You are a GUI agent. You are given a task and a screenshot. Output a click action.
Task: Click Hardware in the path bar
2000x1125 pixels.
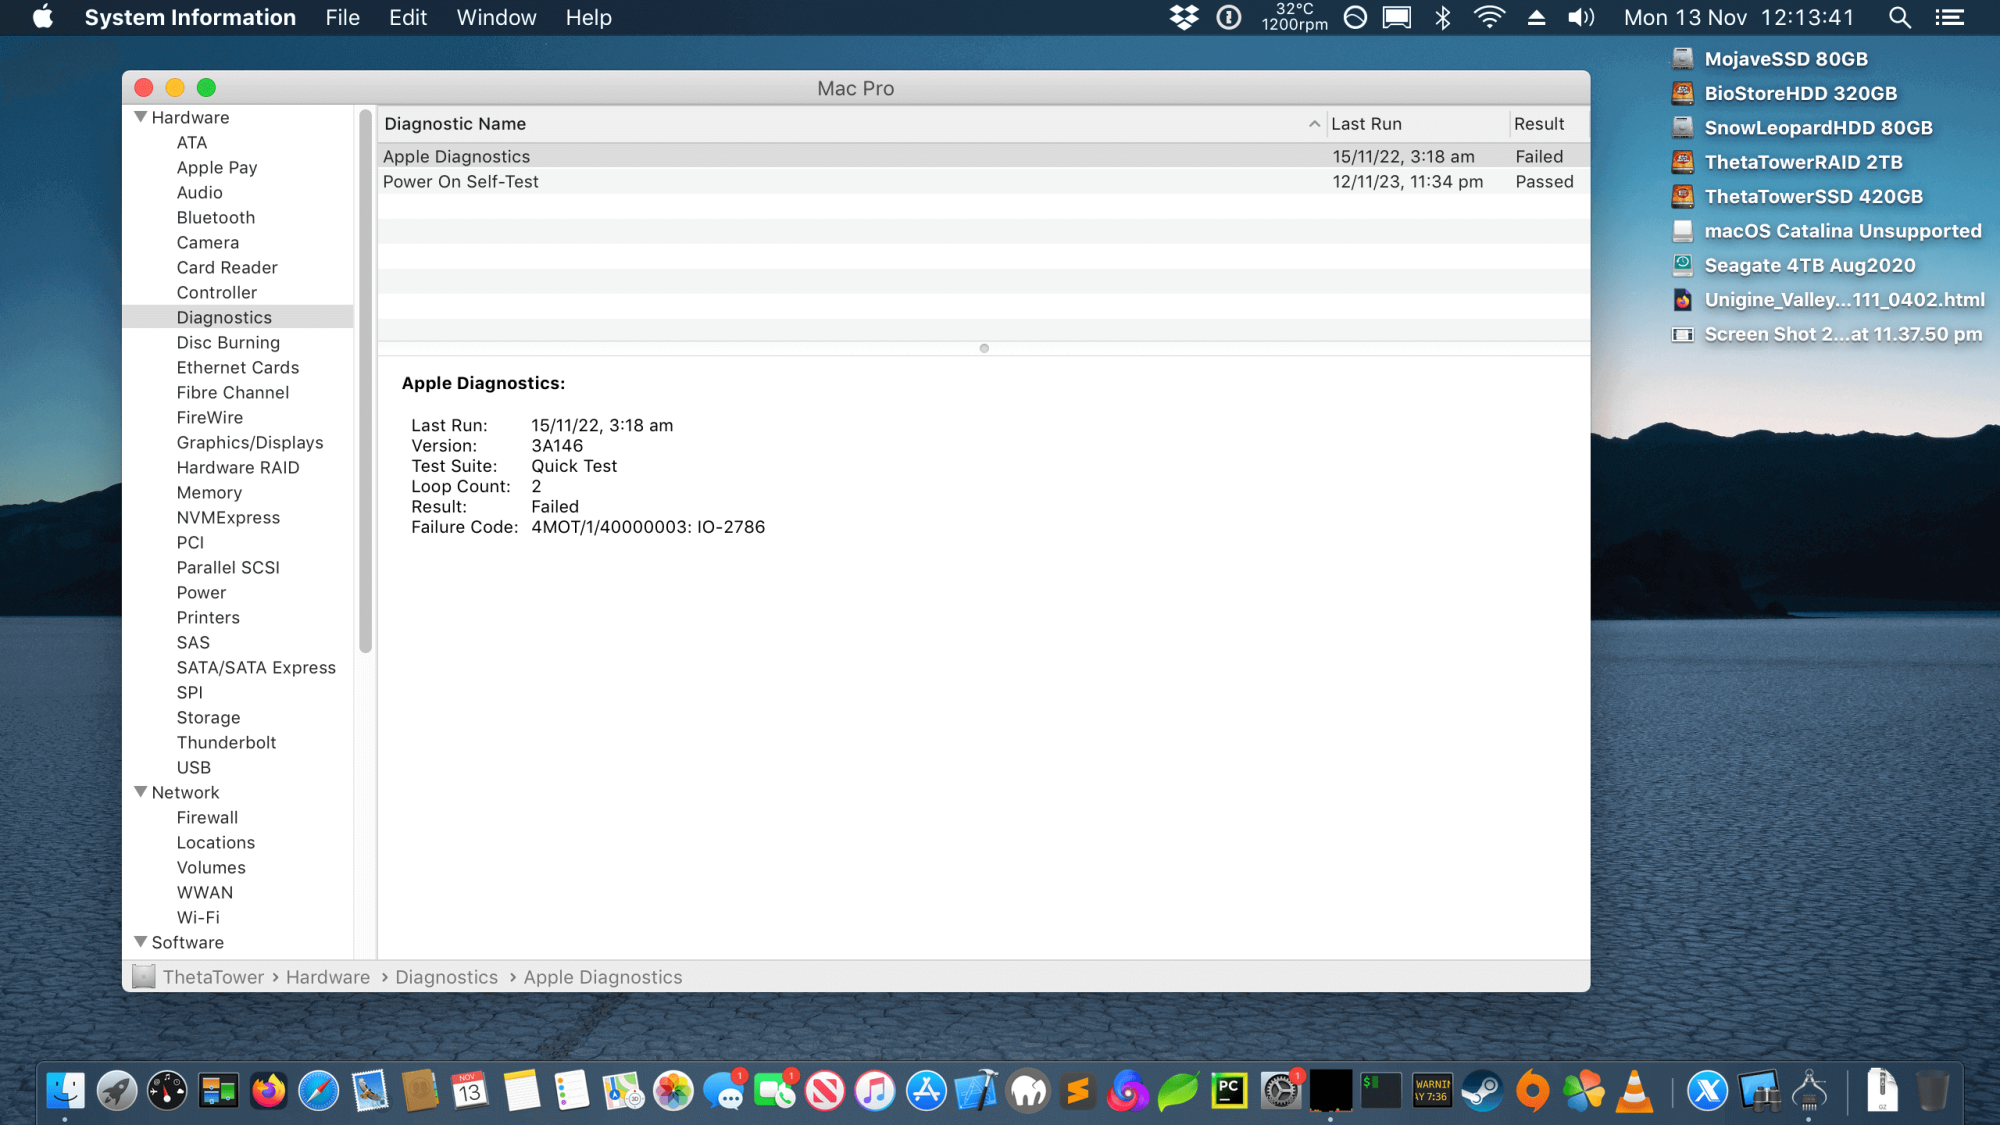(327, 977)
